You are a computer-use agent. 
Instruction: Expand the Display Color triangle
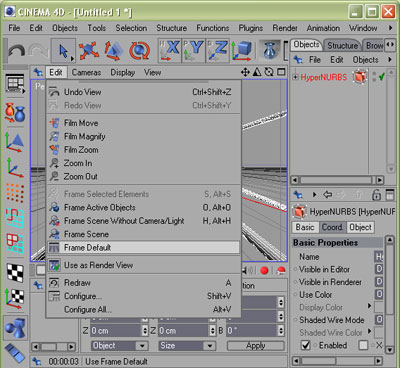click(369, 306)
